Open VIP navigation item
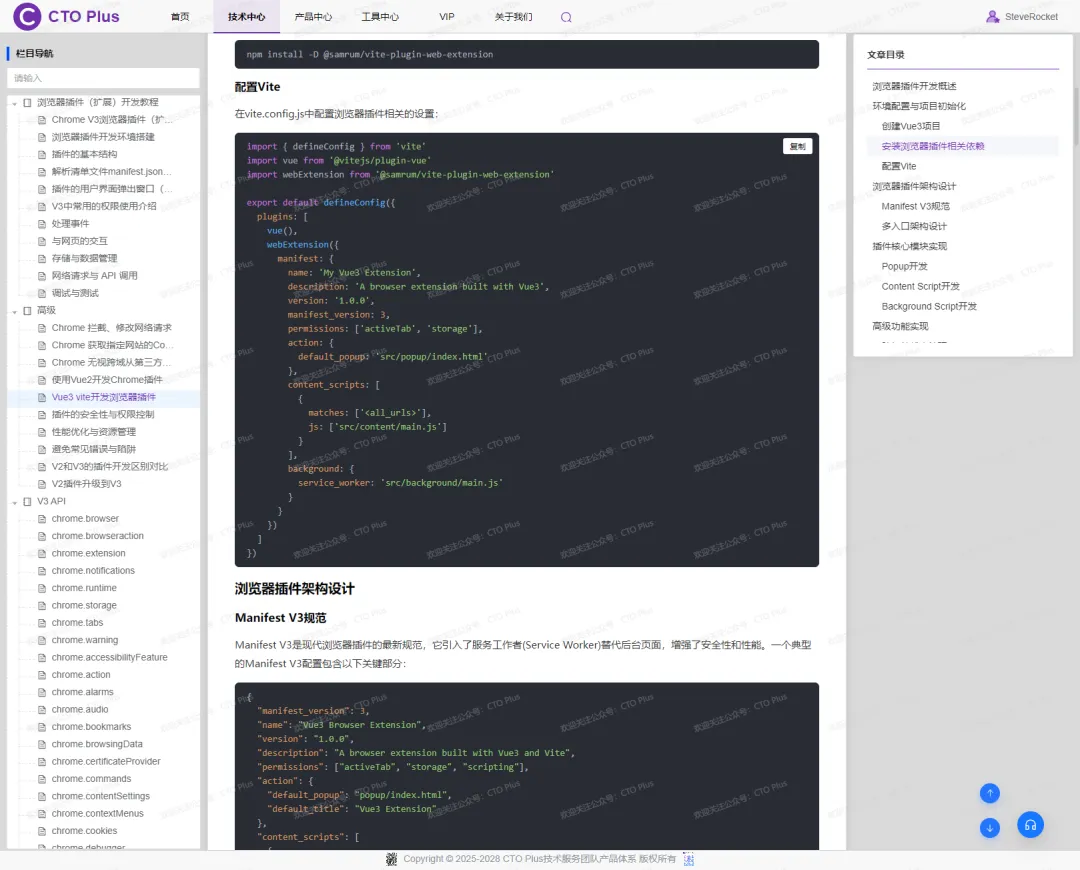This screenshot has height=870, width=1080. tap(447, 17)
